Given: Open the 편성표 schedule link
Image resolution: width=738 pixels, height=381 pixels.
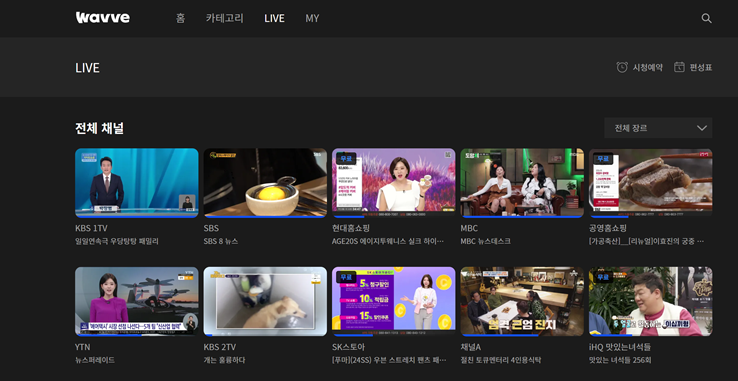Looking at the screenshot, I should (693, 67).
